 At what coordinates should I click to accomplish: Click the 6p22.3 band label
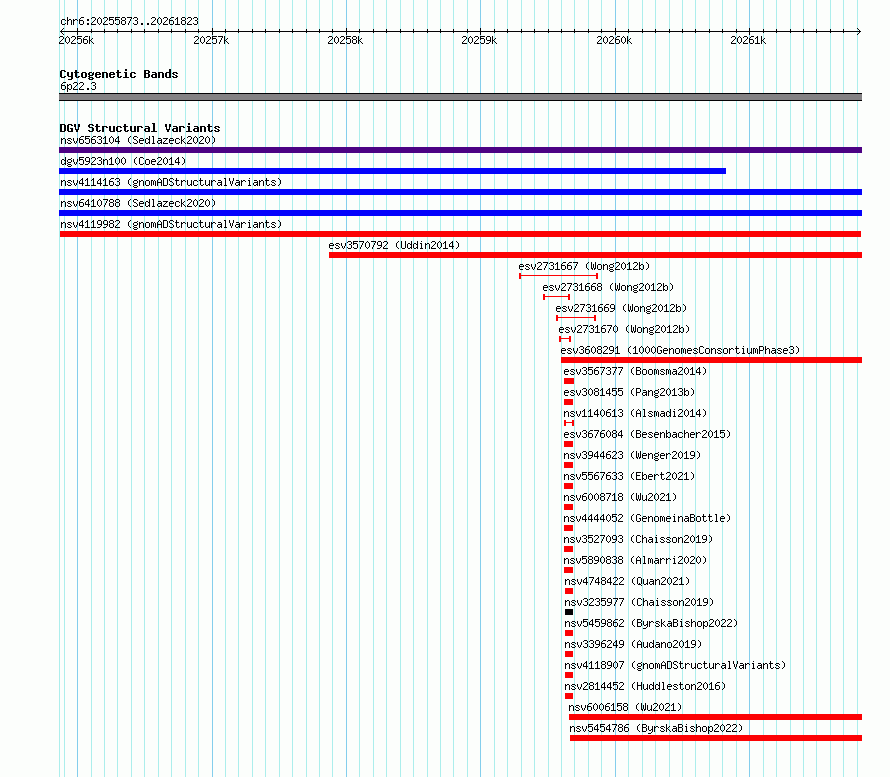tap(78, 86)
